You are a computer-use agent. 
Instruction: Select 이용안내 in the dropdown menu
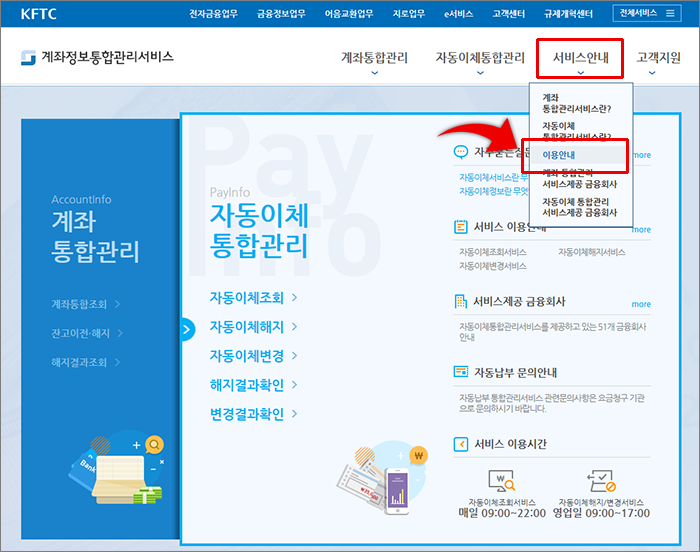pos(558,155)
